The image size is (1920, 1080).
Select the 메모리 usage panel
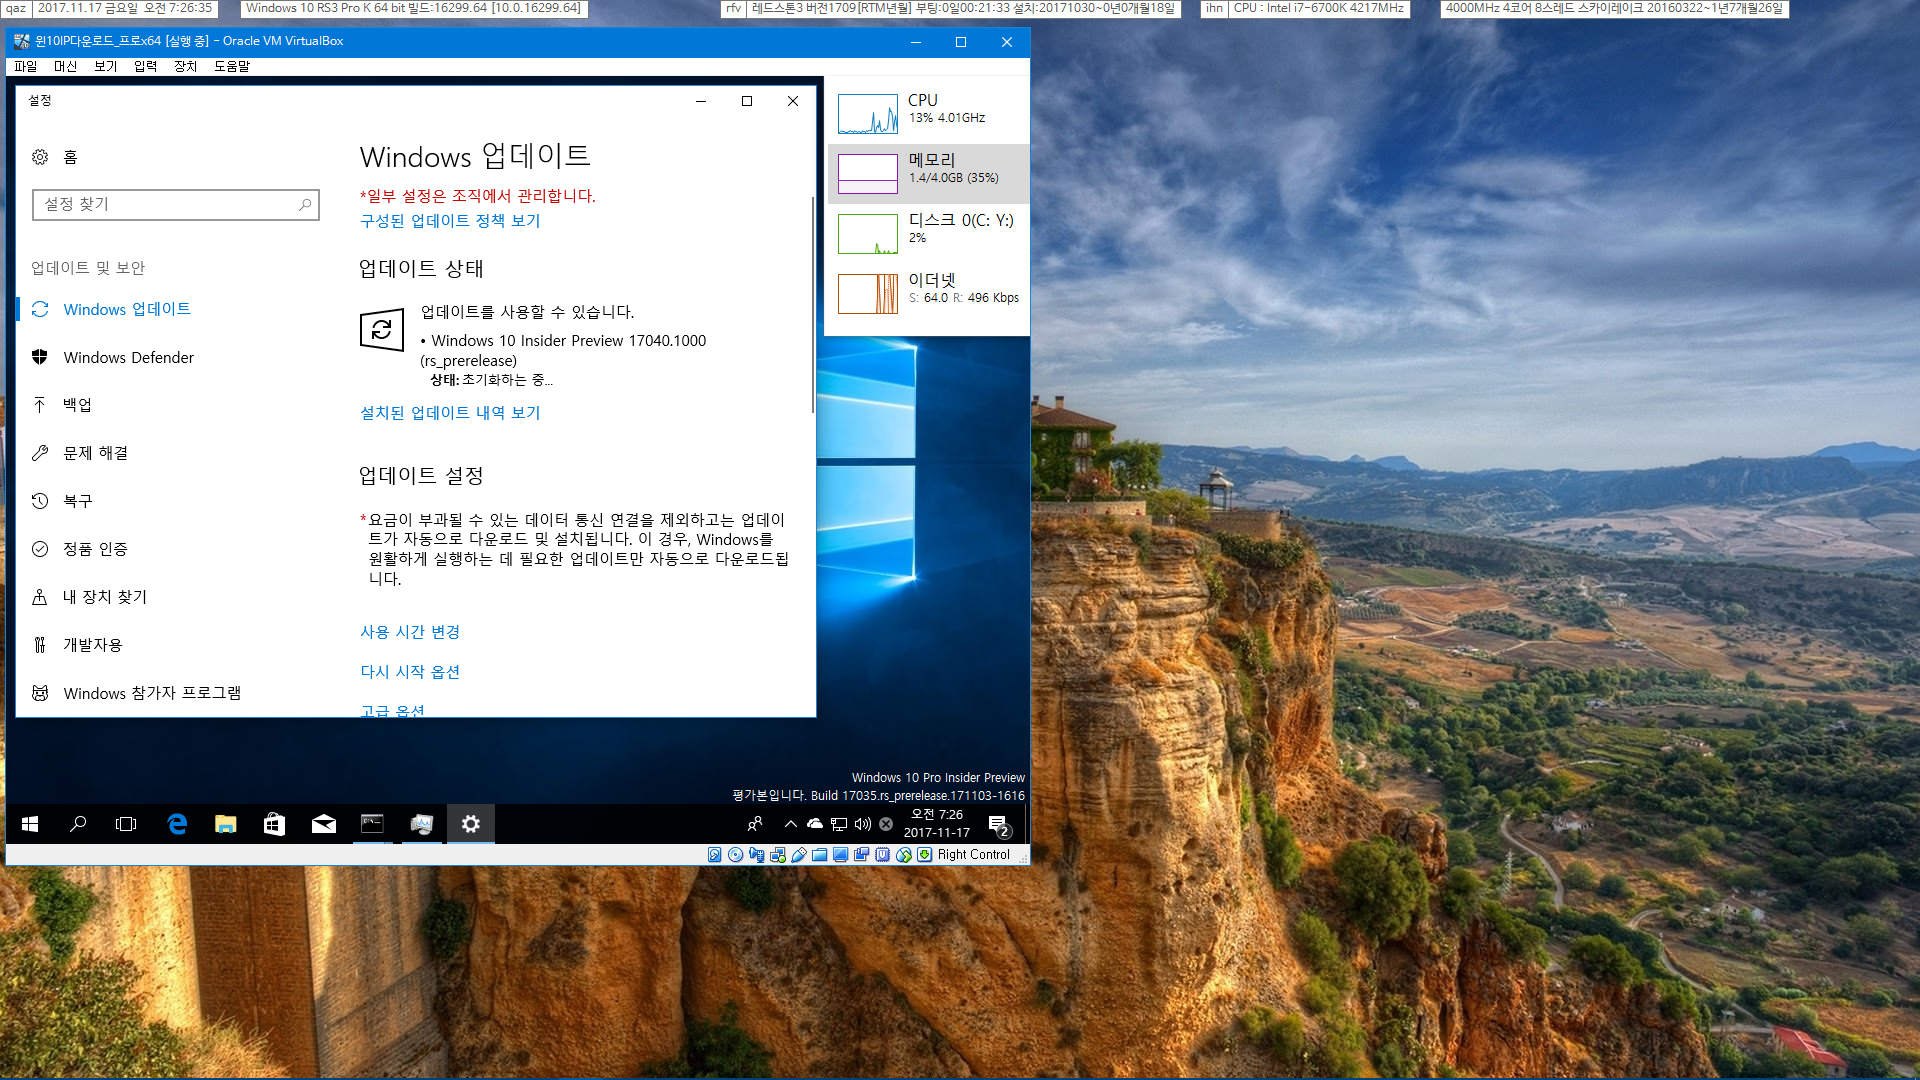tap(928, 174)
